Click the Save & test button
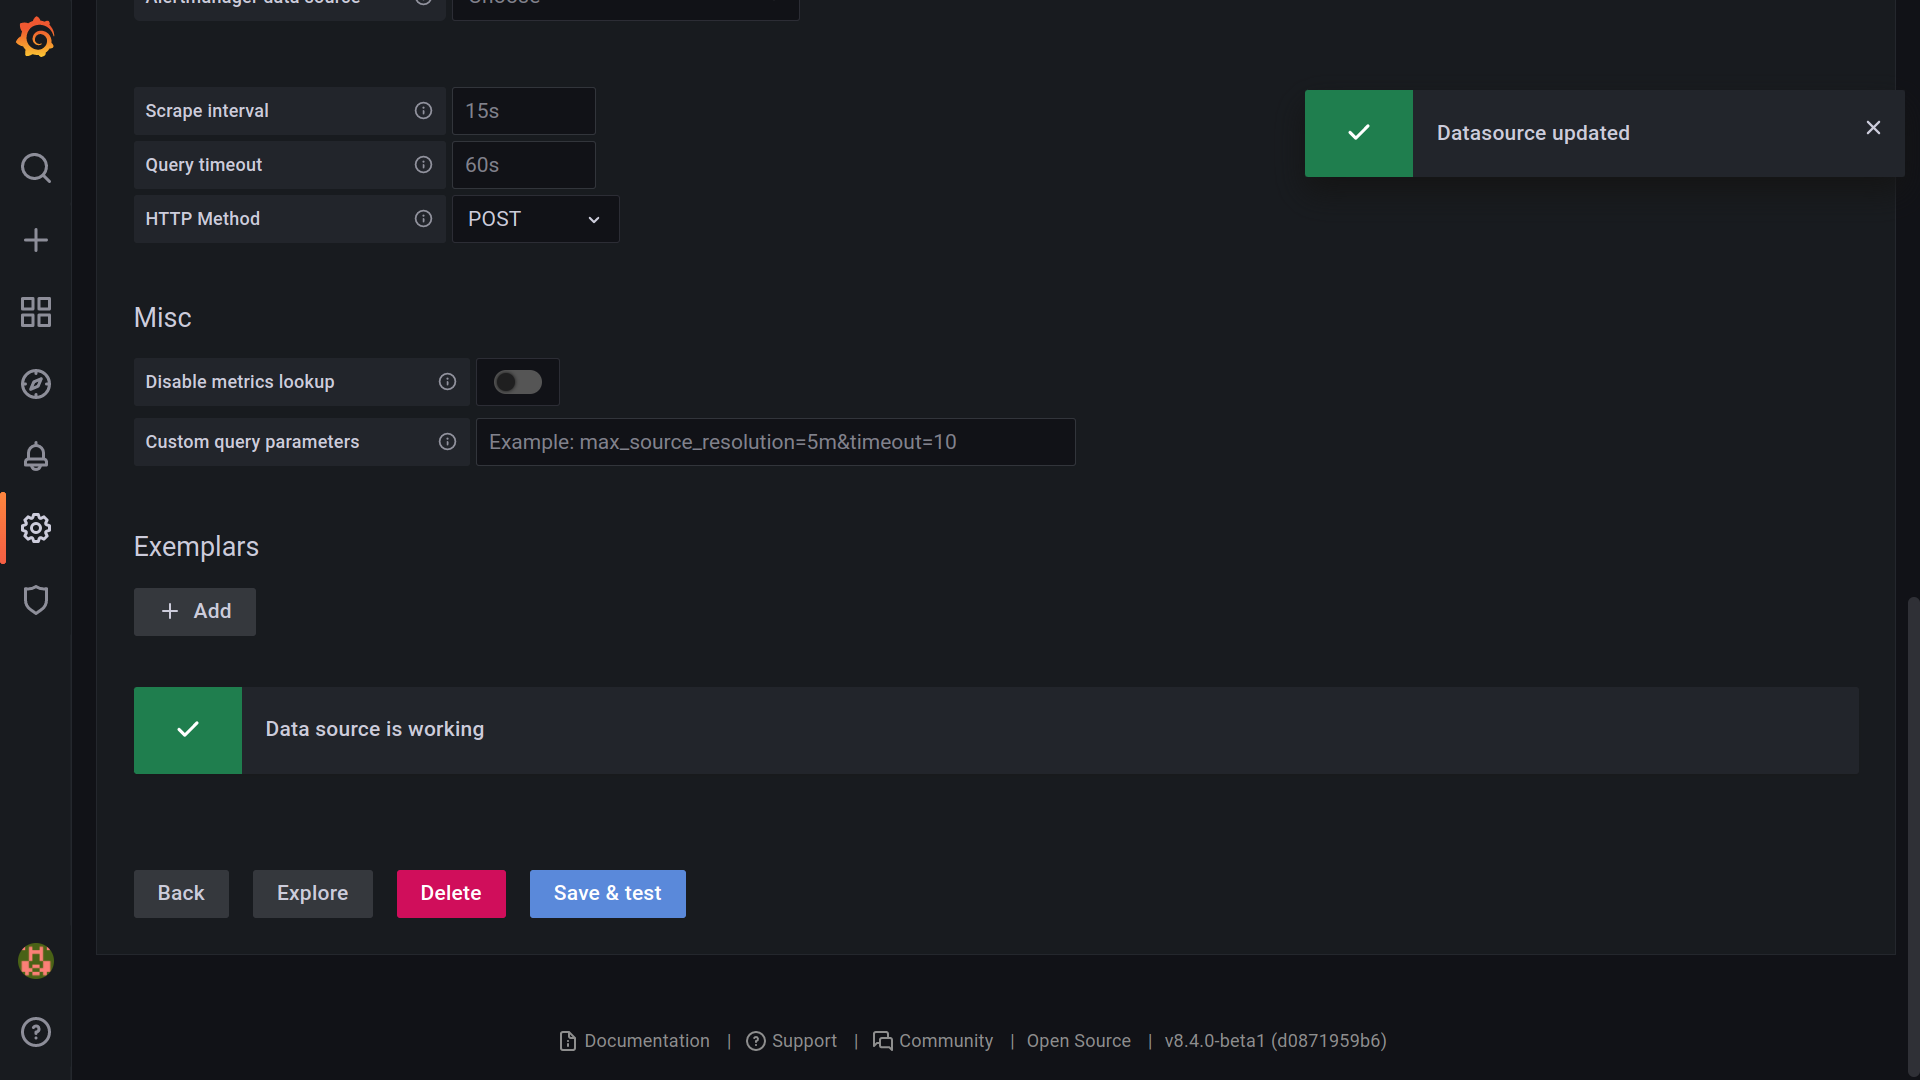Screen dimensions: 1920x1080 click(607, 894)
